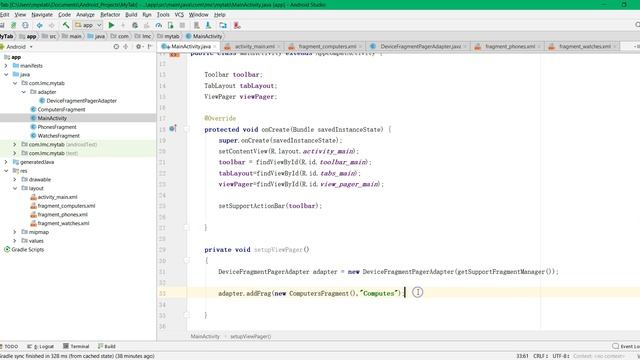The width and height of the screenshot is (640, 360).
Task: Open the TODO tool window
Action: (x=9, y=346)
